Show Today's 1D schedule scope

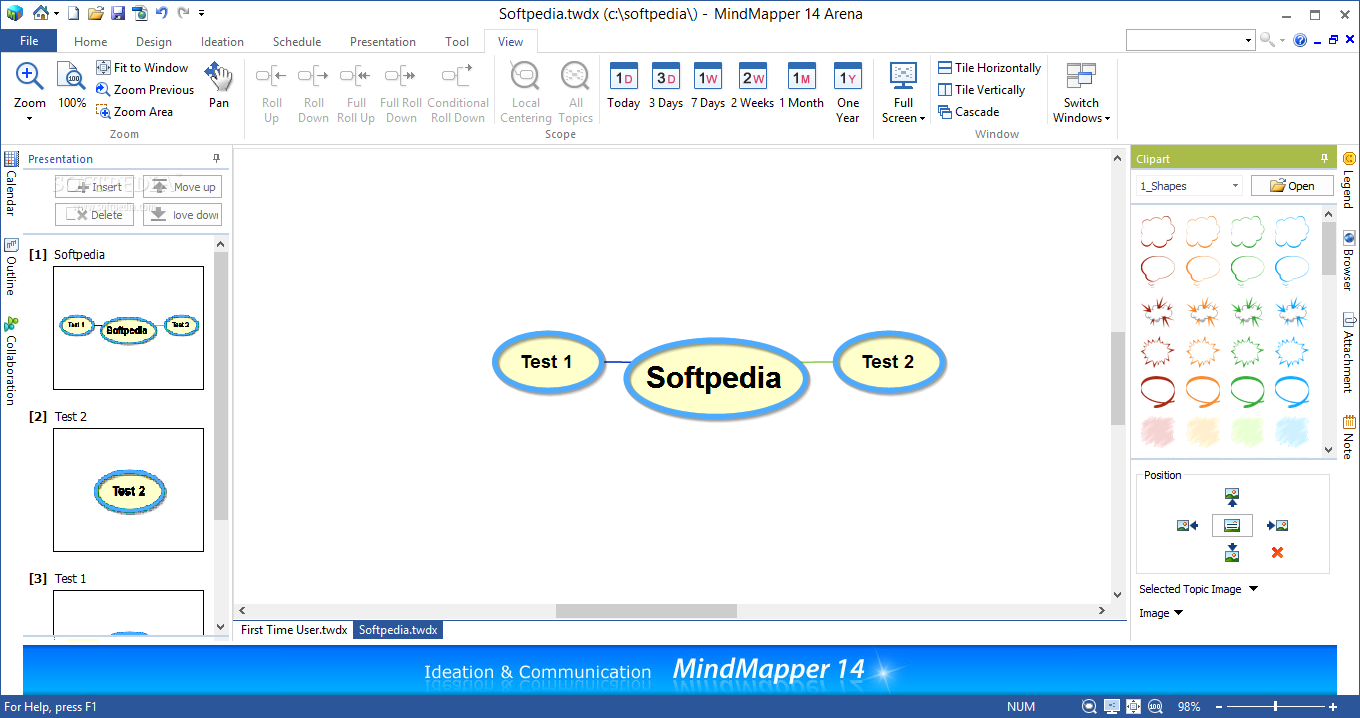click(624, 86)
